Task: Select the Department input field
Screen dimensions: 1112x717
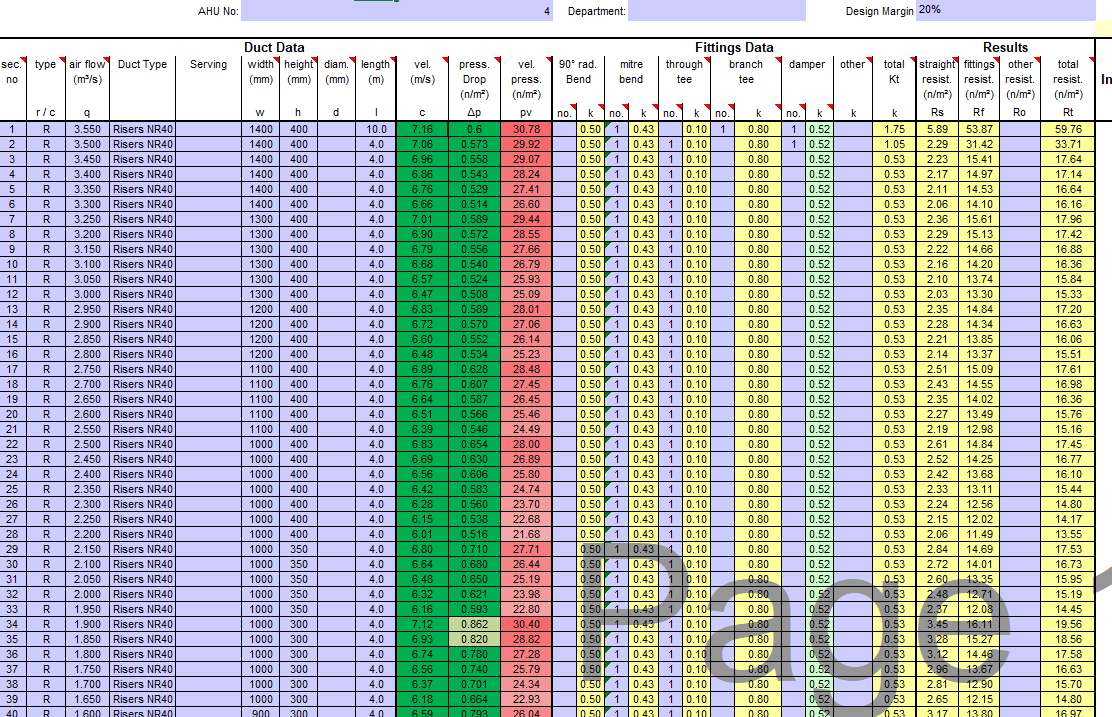Action: [716, 11]
